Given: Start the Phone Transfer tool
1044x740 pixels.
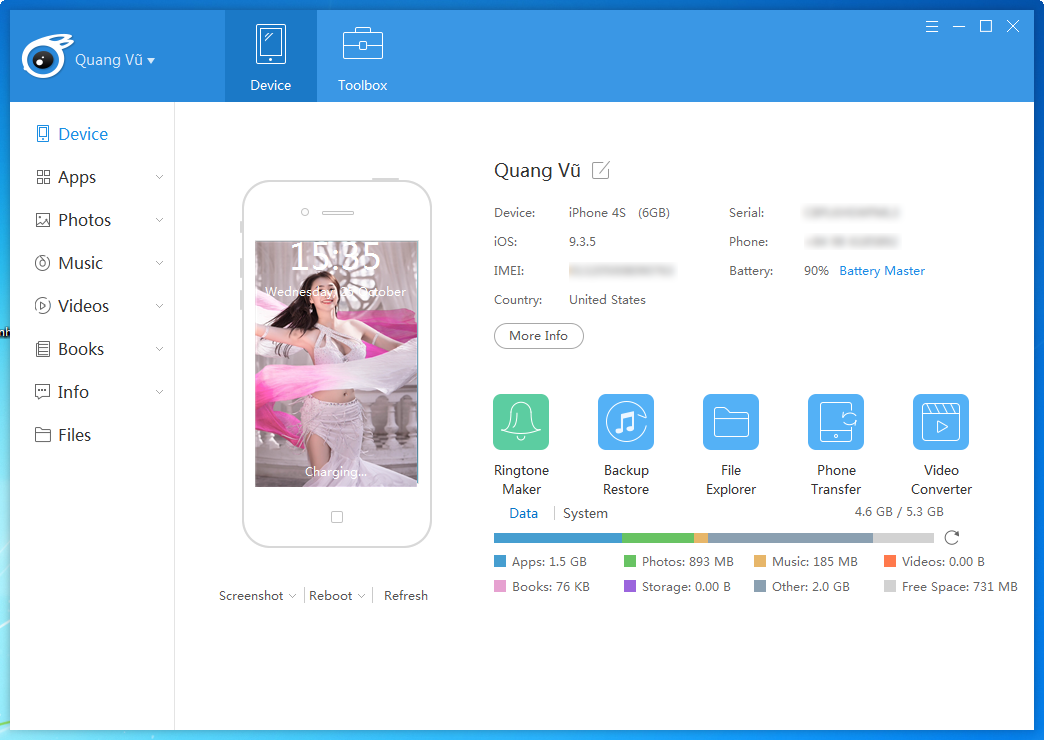Looking at the screenshot, I should (836, 422).
